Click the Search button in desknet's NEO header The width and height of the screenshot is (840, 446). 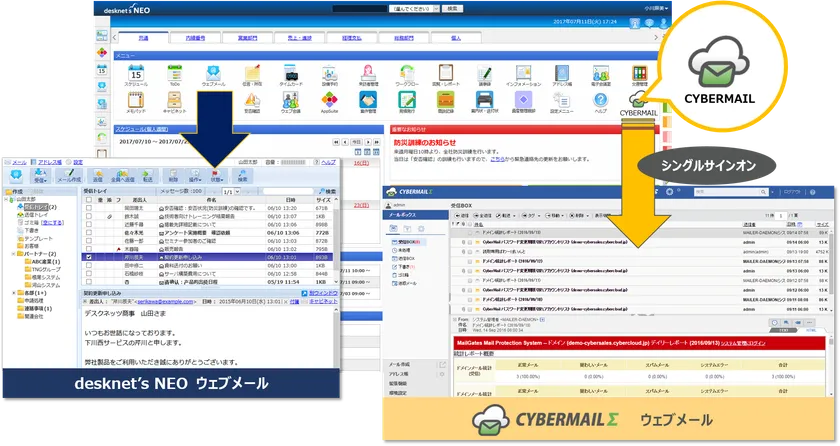[452, 9]
